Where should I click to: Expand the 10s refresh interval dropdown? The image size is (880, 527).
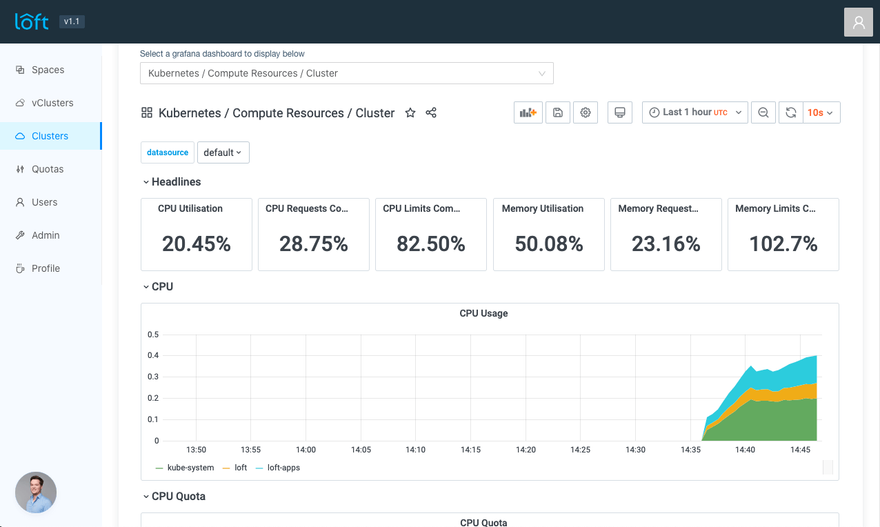(821, 113)
